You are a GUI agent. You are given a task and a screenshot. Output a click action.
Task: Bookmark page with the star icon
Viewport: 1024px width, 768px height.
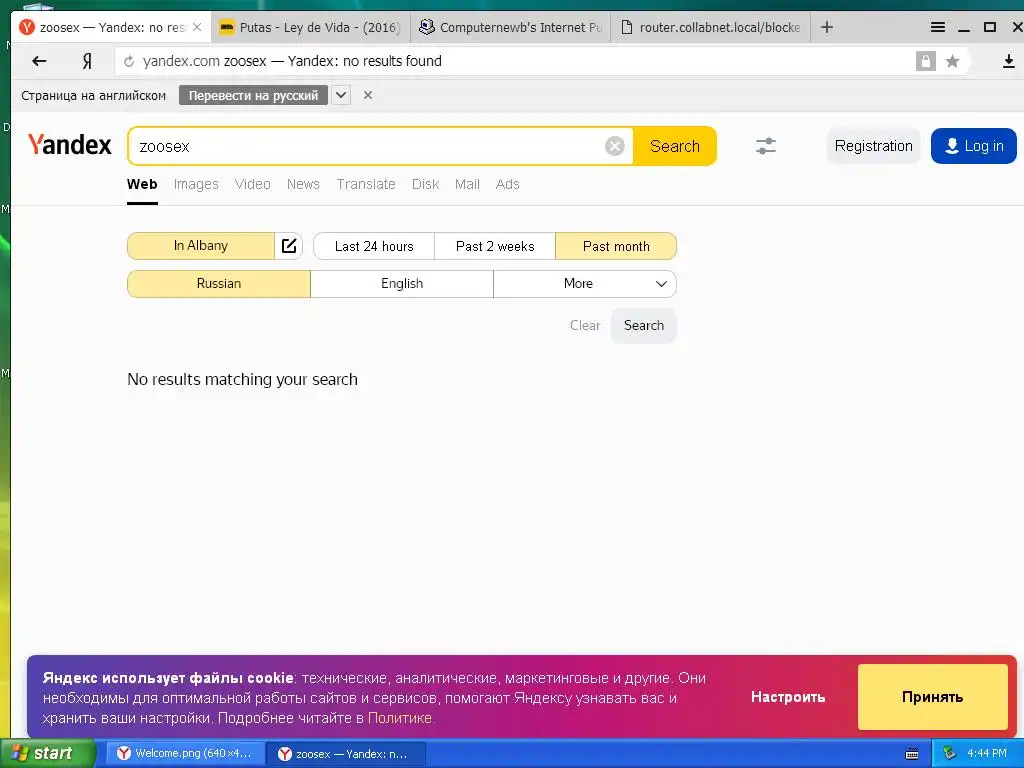click(953, 61)
